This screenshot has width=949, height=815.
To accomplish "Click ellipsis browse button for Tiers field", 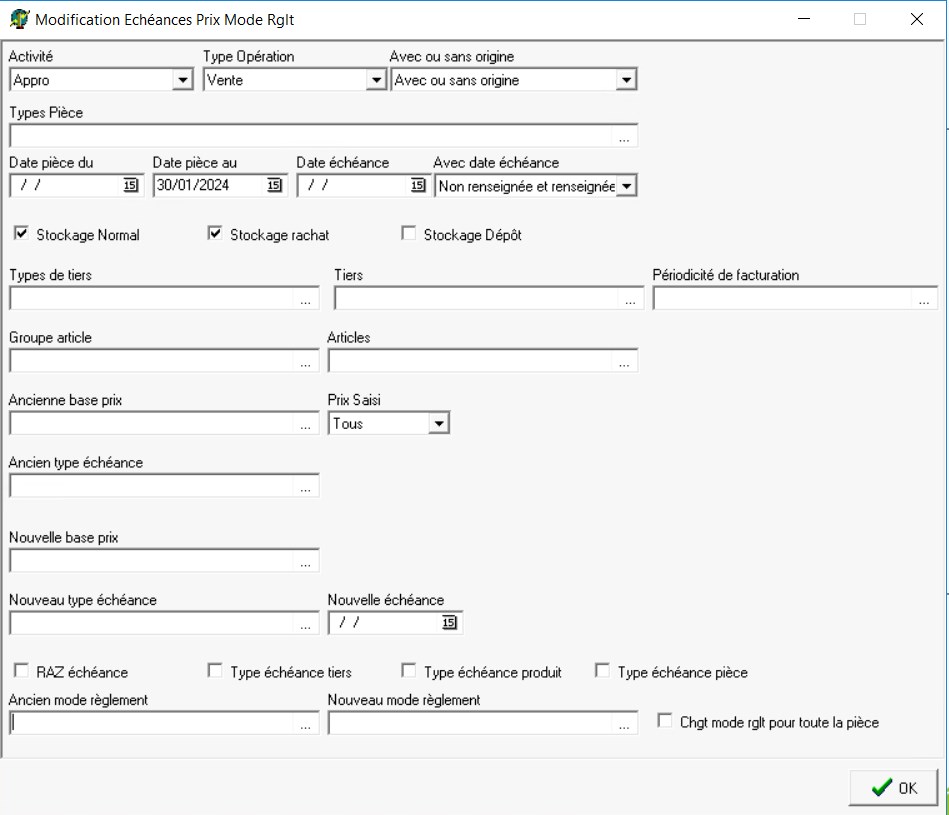I will tap(629, 299).
